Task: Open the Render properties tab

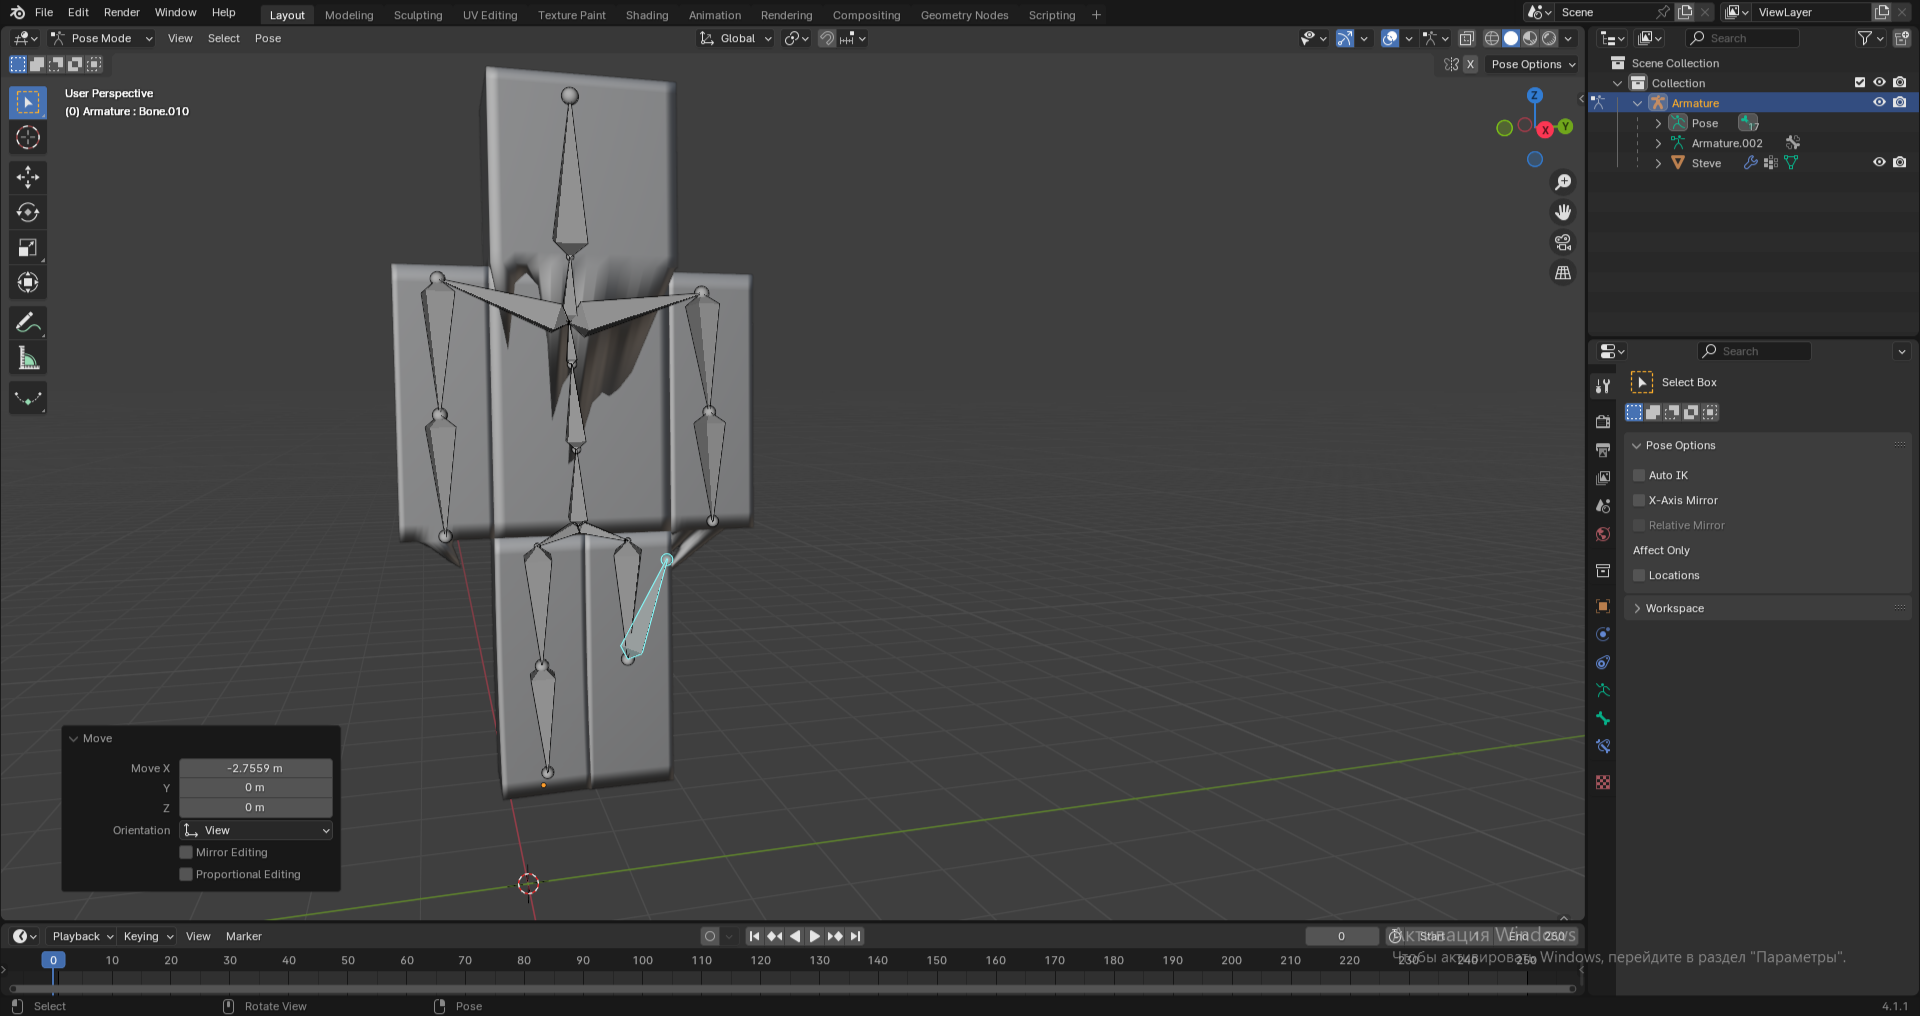Action: 1603,422
